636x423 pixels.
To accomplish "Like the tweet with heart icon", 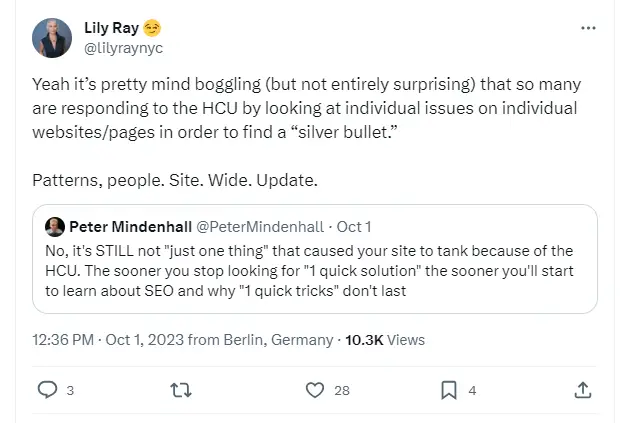I will click(315, 390).
